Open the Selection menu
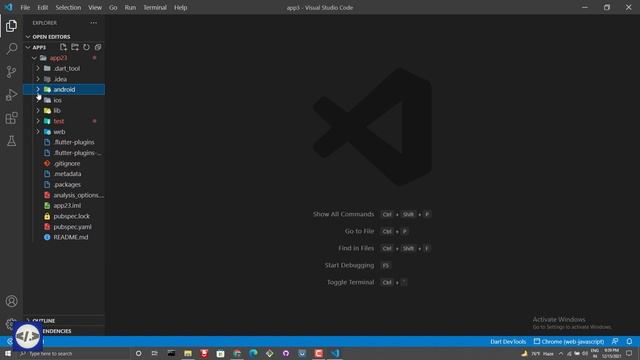The height and width of the screenshot is (360, 640). pos(68,7)
